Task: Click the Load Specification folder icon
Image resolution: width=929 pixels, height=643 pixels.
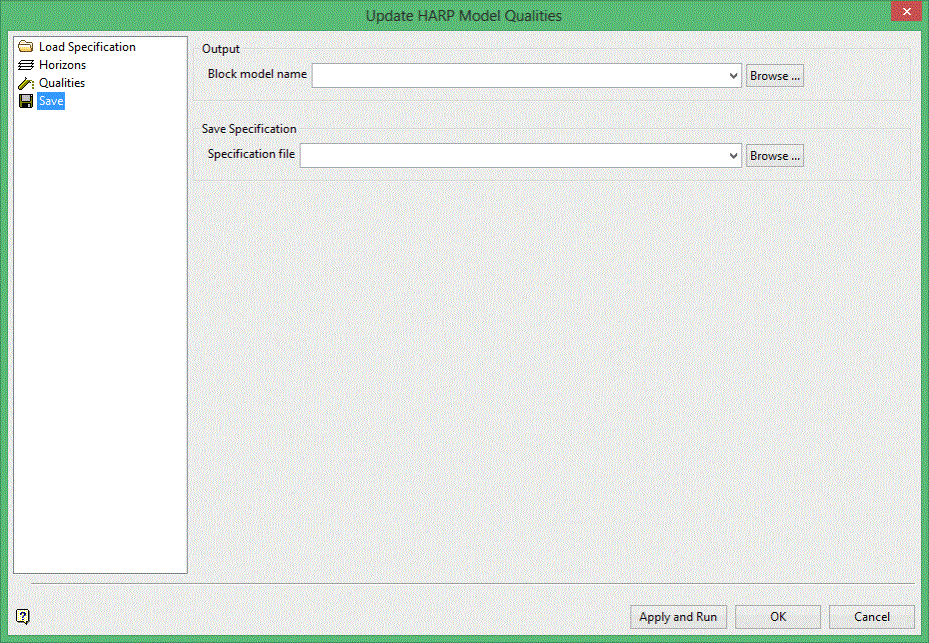Action: click(x=25, y=46)
